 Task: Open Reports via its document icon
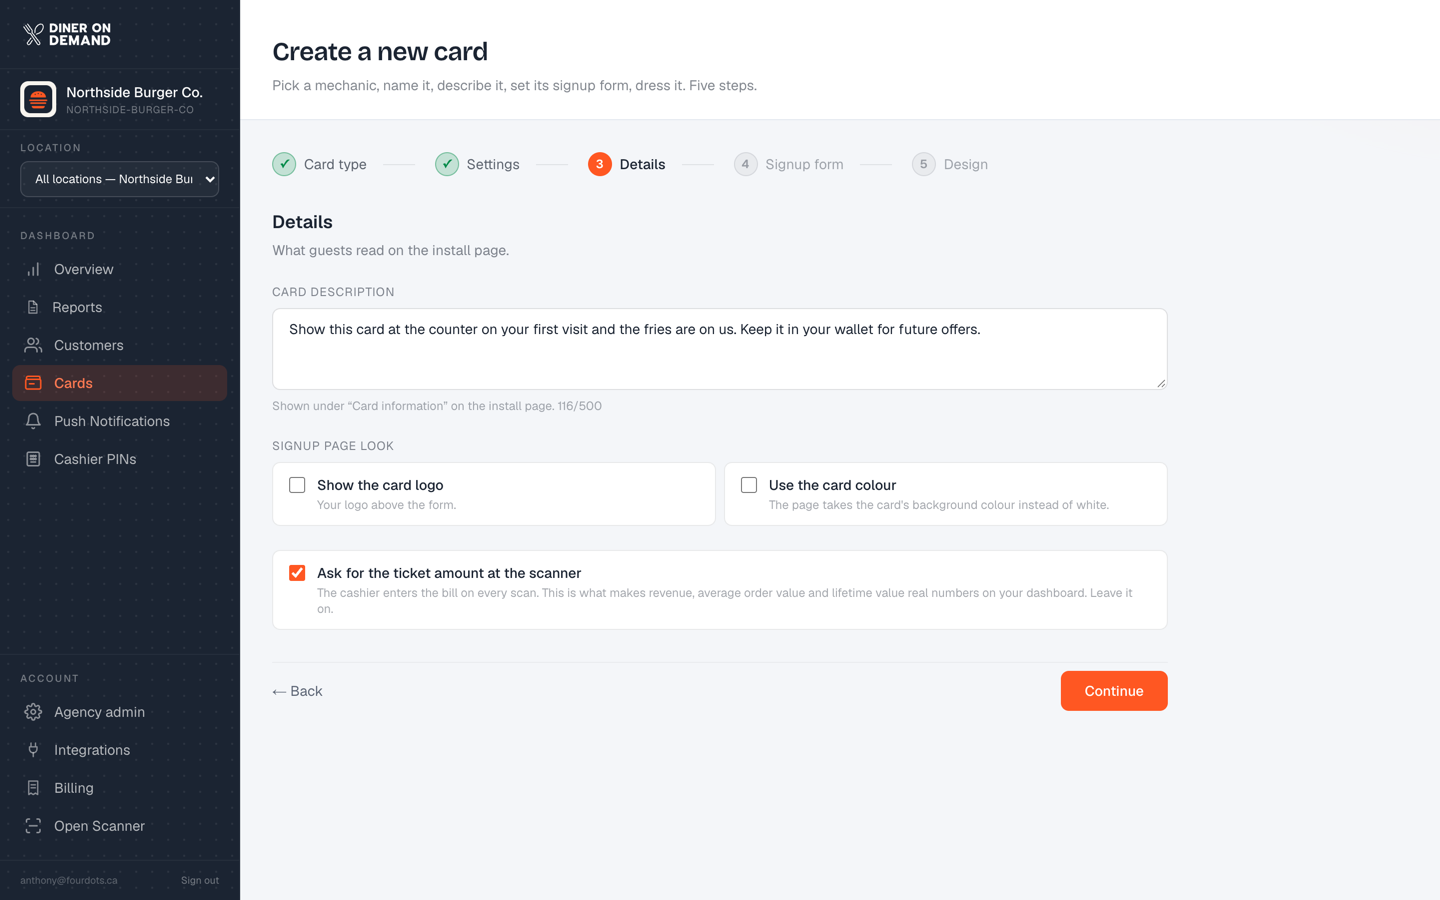coord(33,307)
